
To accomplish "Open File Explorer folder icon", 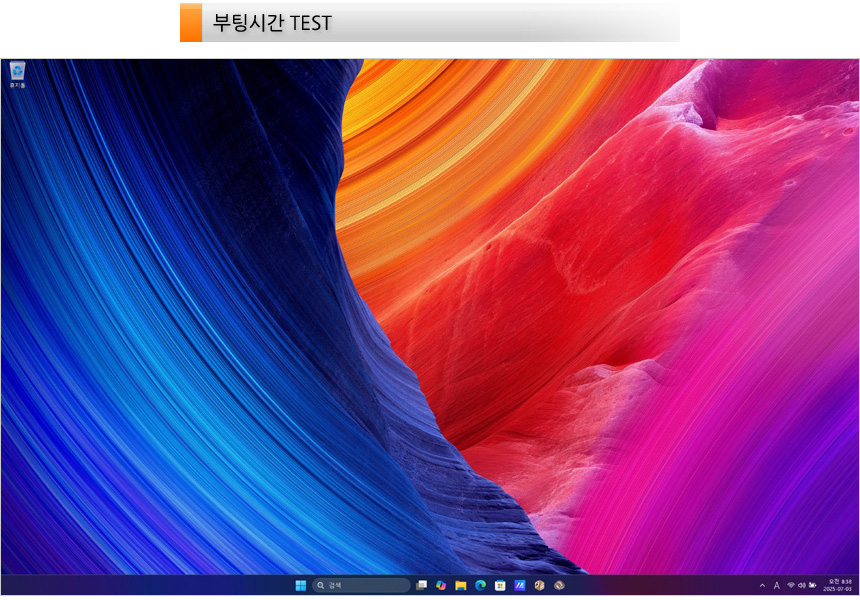I will click(461, 585).
